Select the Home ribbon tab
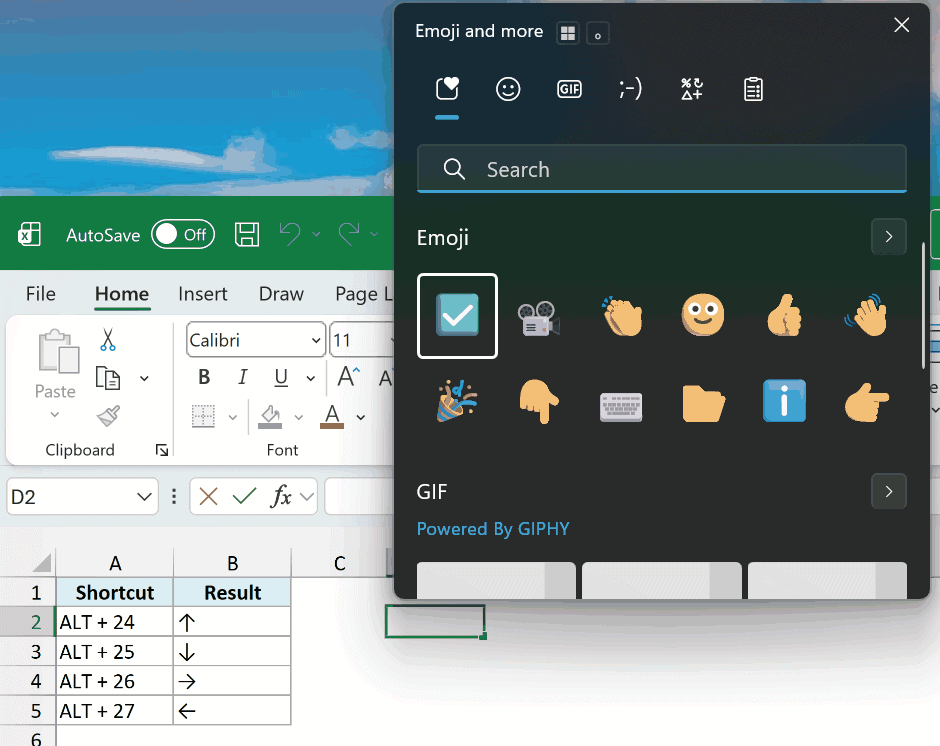The height and width of the screenshot is (746, 940). click(x=122, y=294)
